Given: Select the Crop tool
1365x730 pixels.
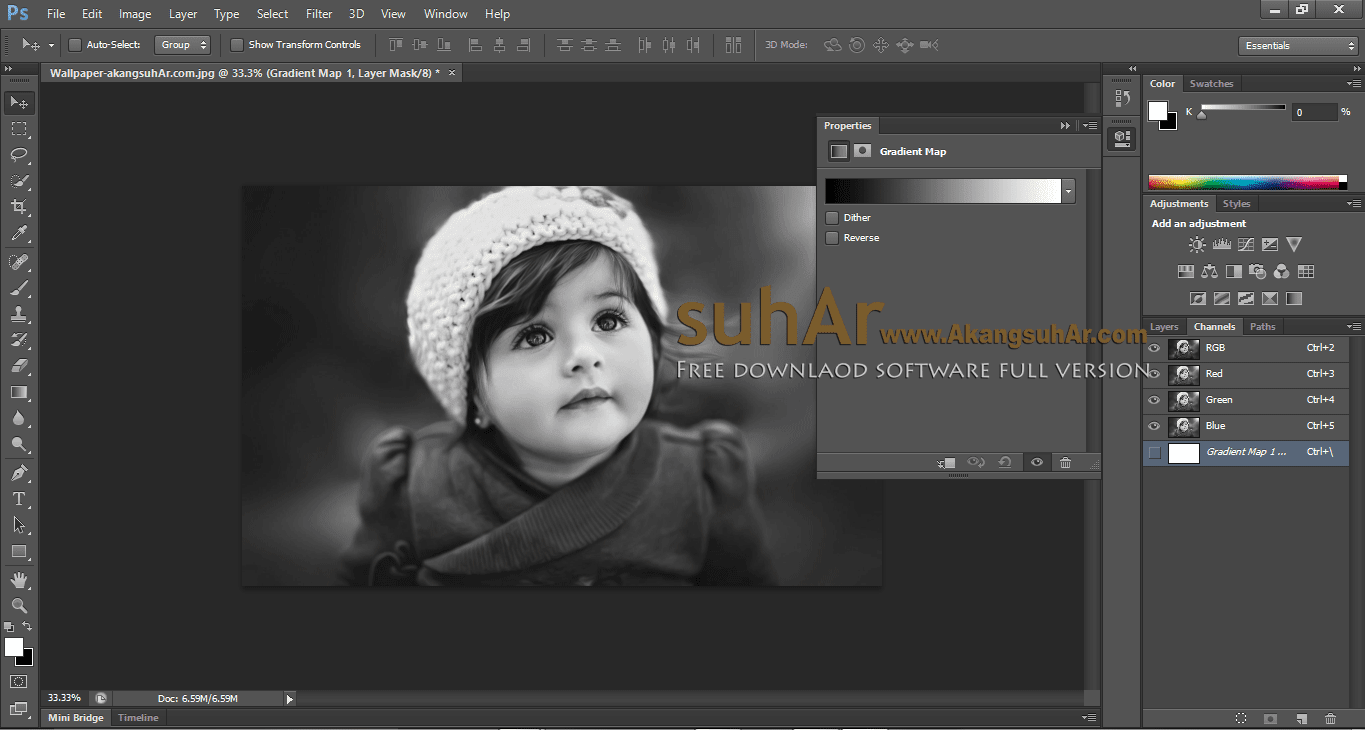Looking at the screenshot, I should tap(19, 207).
